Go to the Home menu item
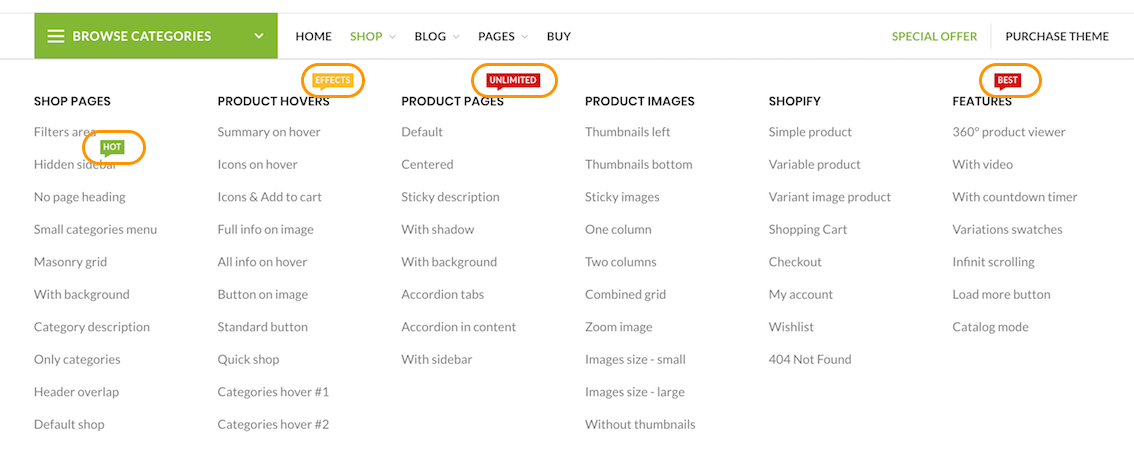1134x464 pixels. [x=313, y=36]
